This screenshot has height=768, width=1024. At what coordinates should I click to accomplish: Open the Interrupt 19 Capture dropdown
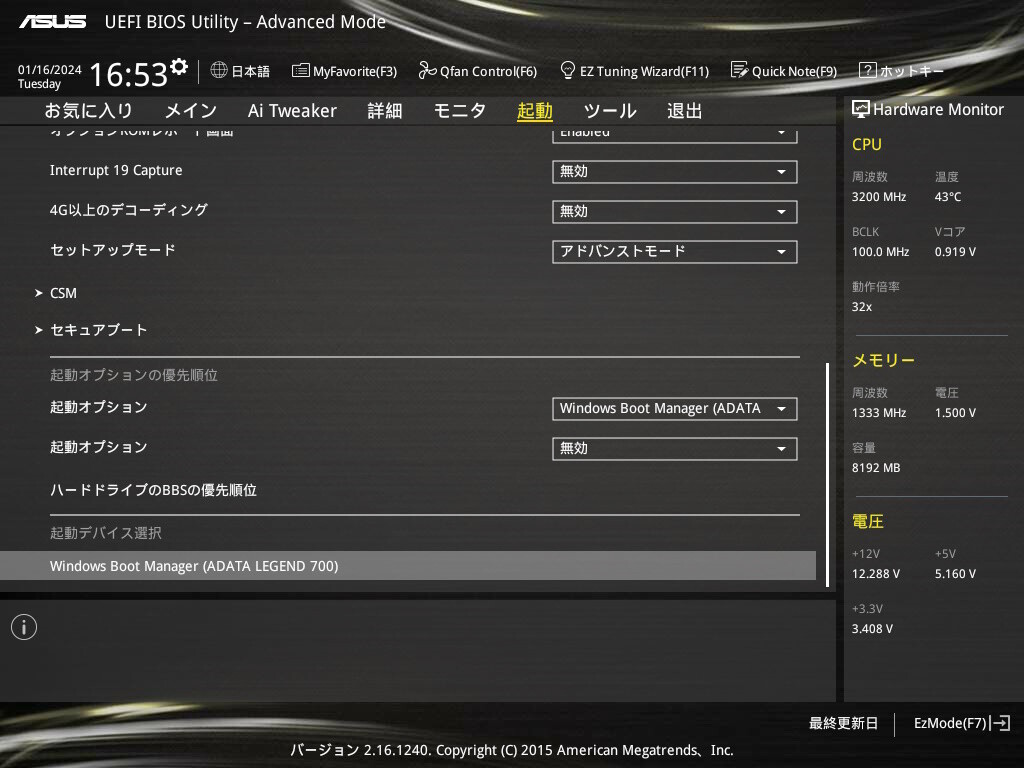pos(675,172)
